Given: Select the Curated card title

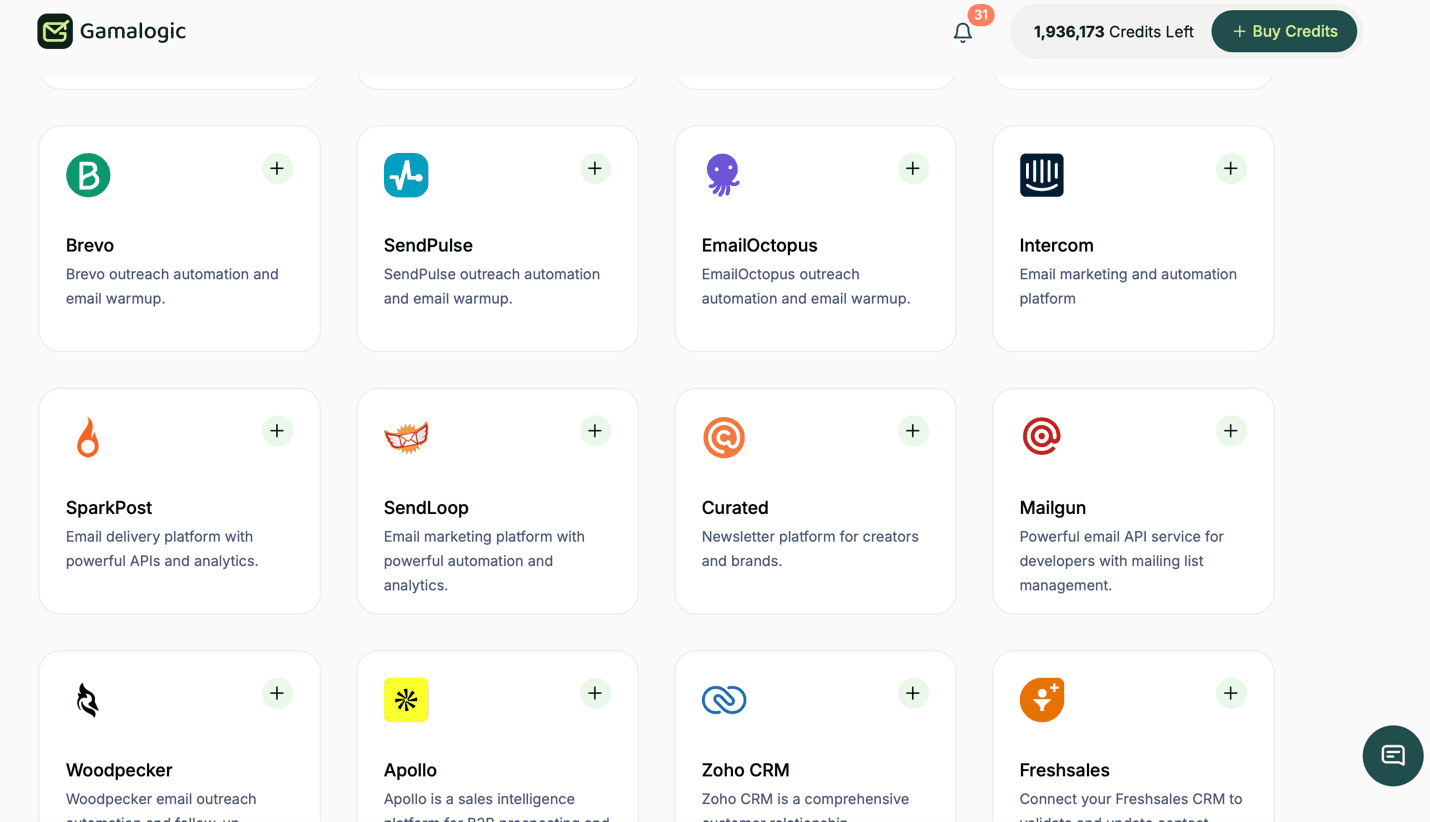Looking at the screenshot, I should pos(735,507).
